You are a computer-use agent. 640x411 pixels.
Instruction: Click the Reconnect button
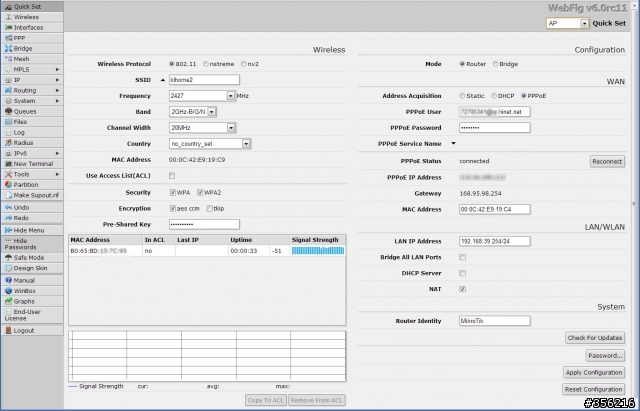click(x=606, y=161)
